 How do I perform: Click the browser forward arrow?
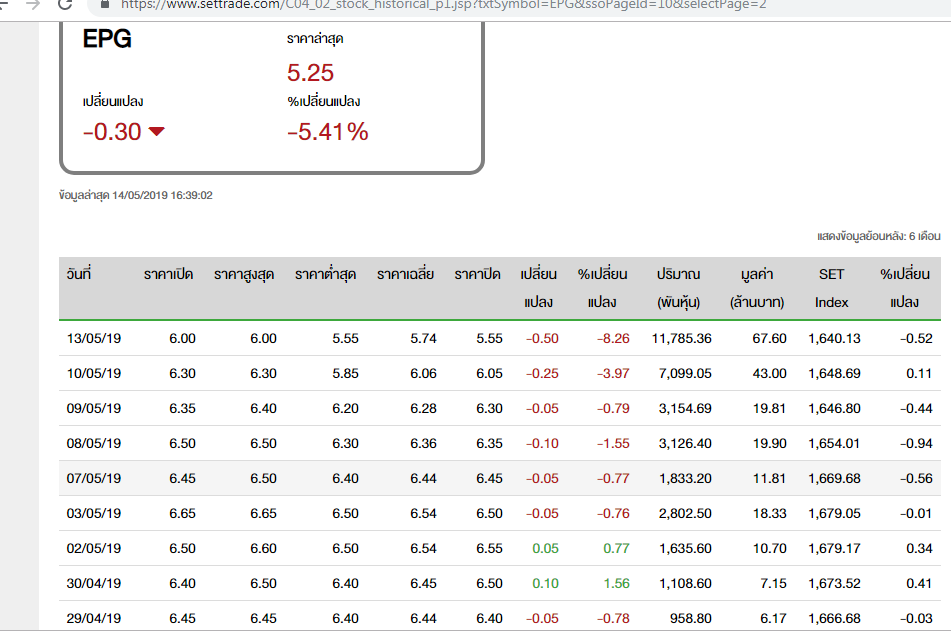click(x=33, y=4)
